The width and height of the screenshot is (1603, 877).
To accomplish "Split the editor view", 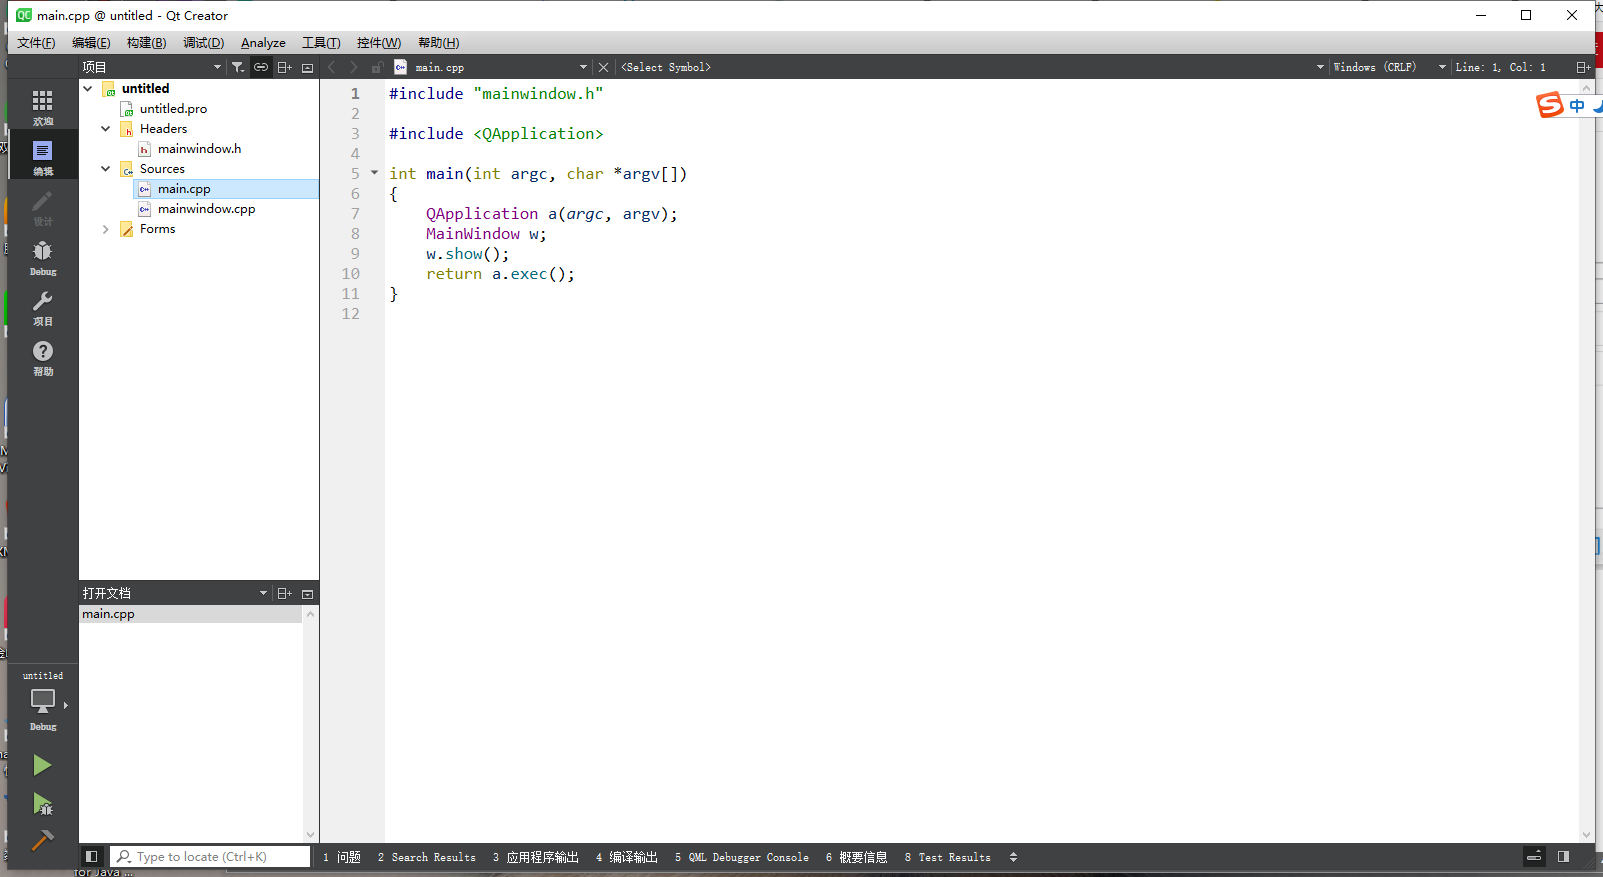I will [x=1583, y=67].
